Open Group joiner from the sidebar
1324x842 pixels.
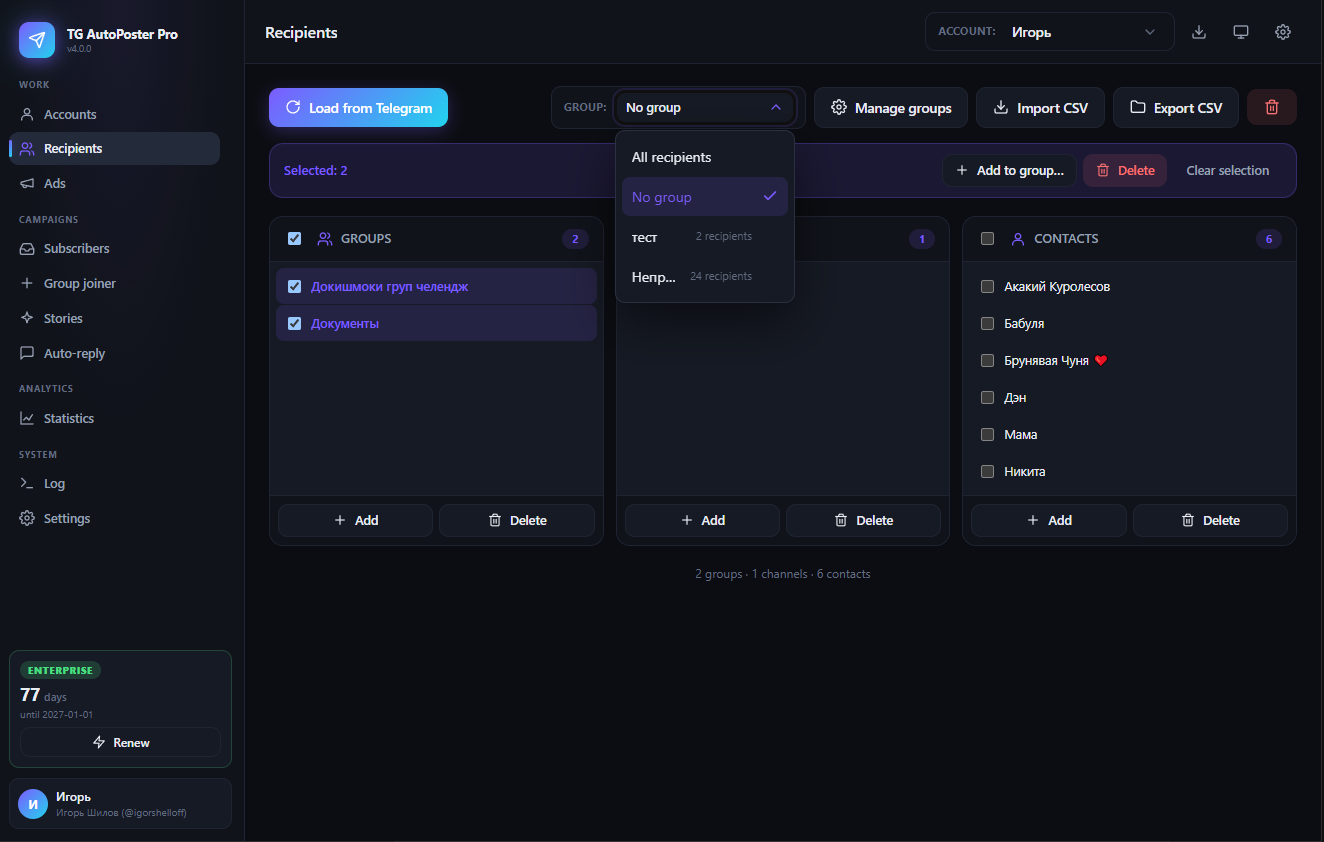pyautogui.click(x=115, y=283)
